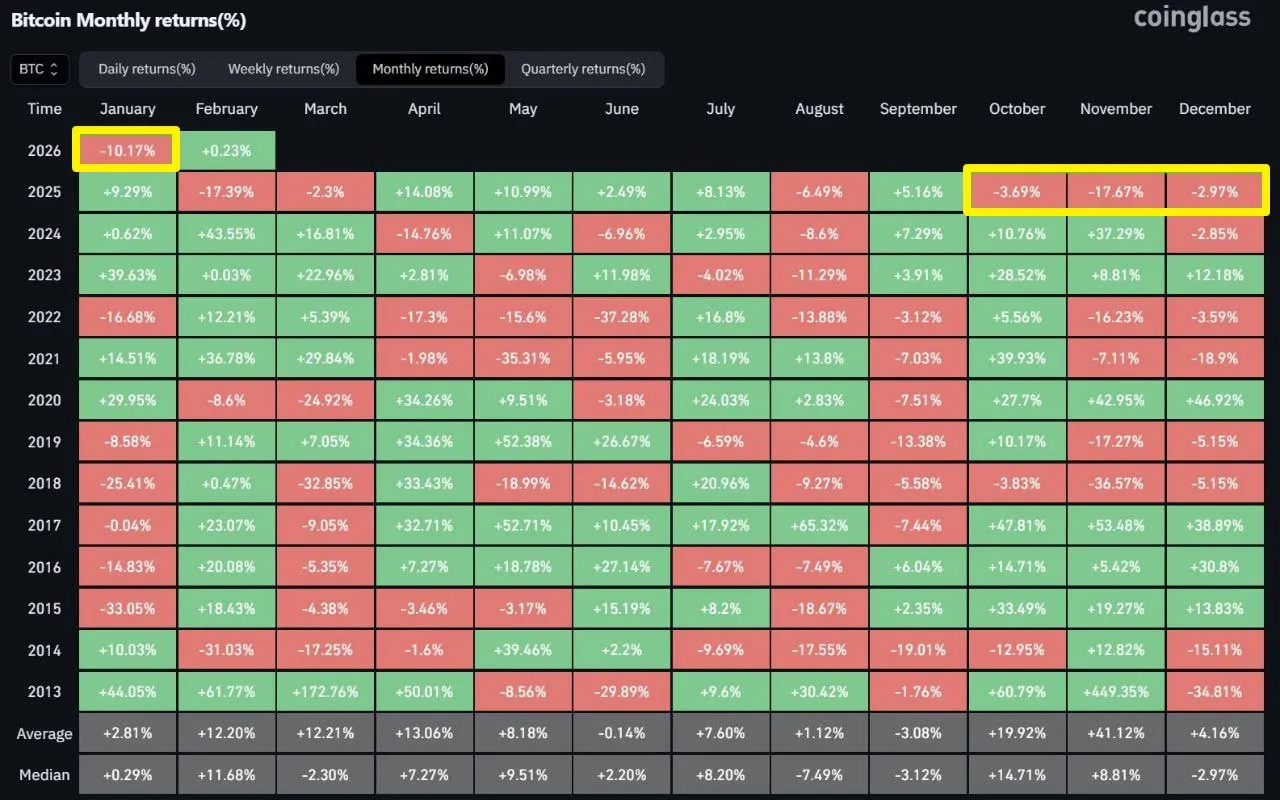Select October 2025 cell showing -3.69%
The height and width of the screenshot is (800, 1280).
(x=1017, y=192)
